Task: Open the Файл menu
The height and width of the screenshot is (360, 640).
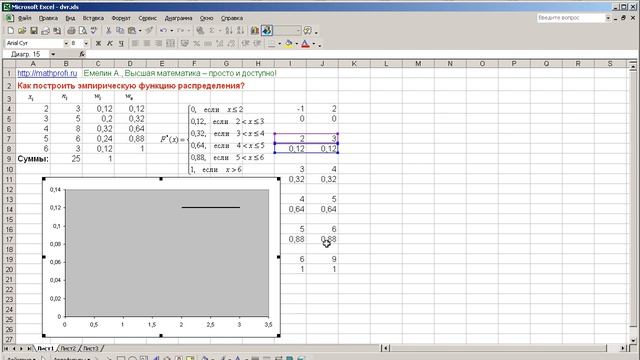Action: tap(24, 18)
